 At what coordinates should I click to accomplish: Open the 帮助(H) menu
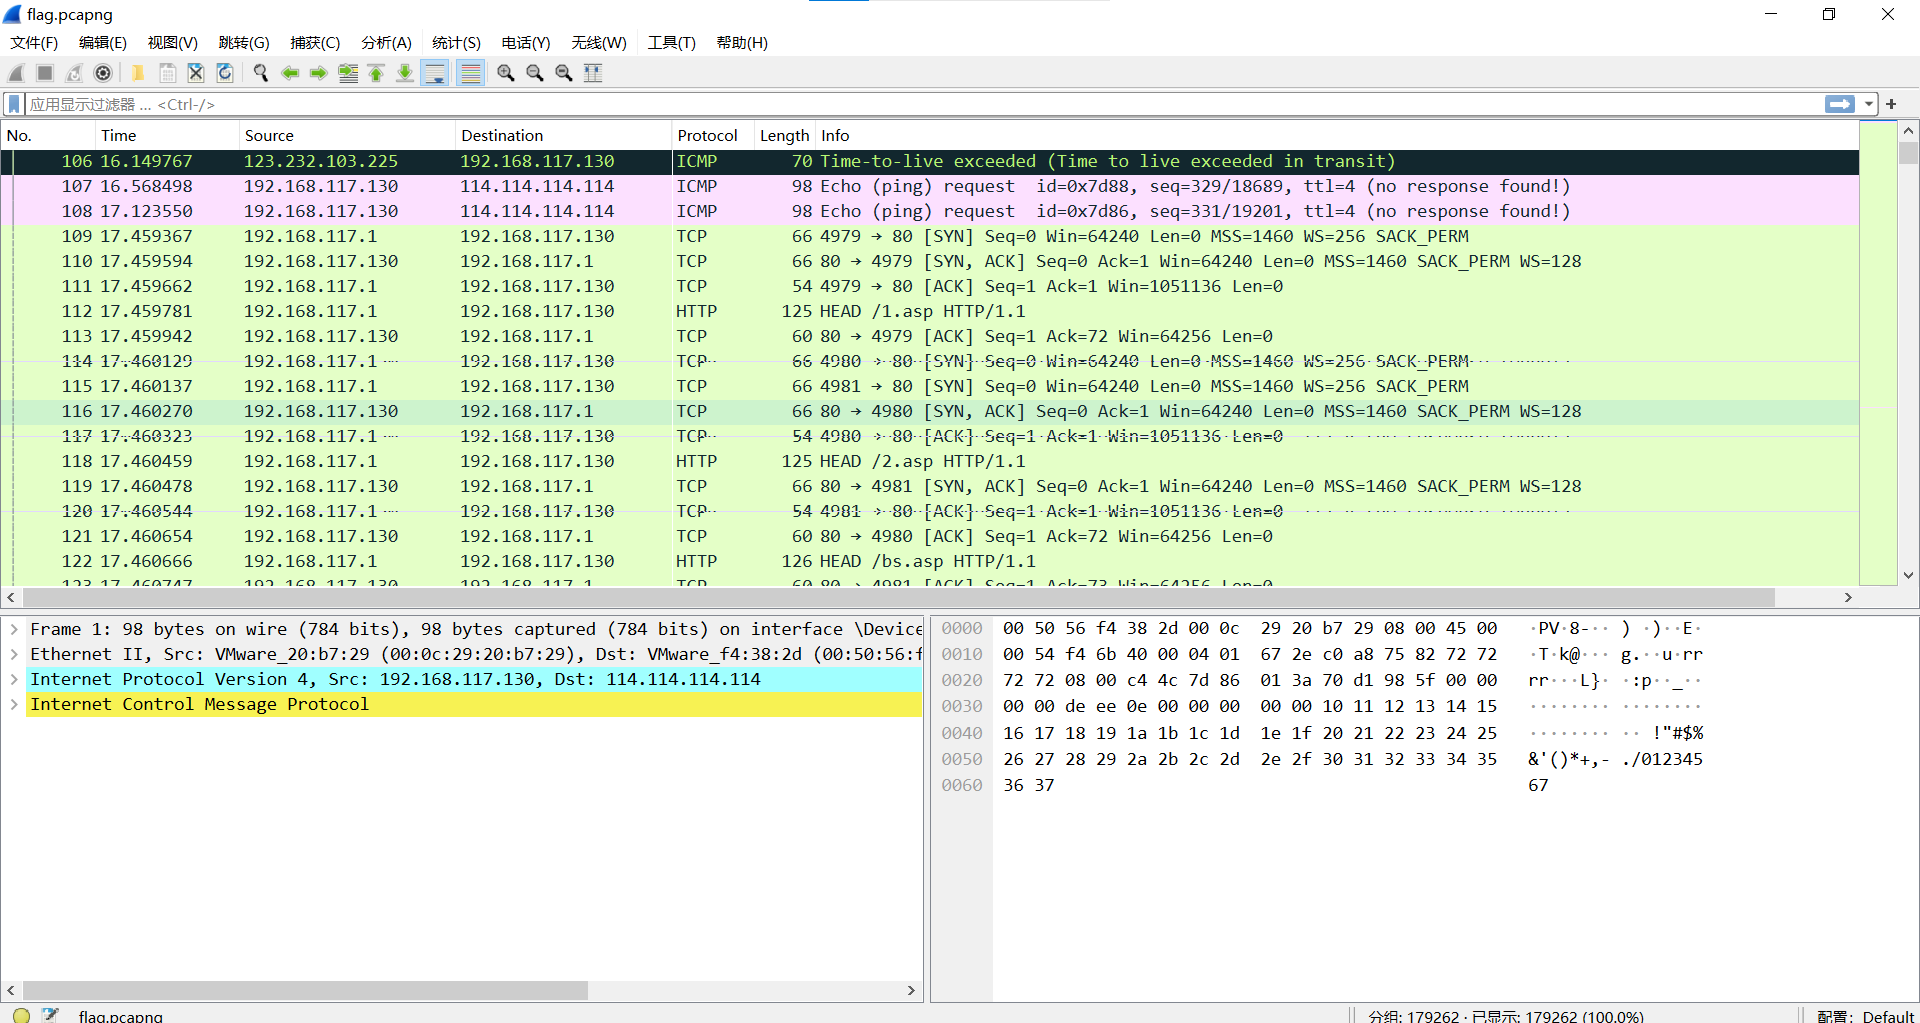coord(742,43)
